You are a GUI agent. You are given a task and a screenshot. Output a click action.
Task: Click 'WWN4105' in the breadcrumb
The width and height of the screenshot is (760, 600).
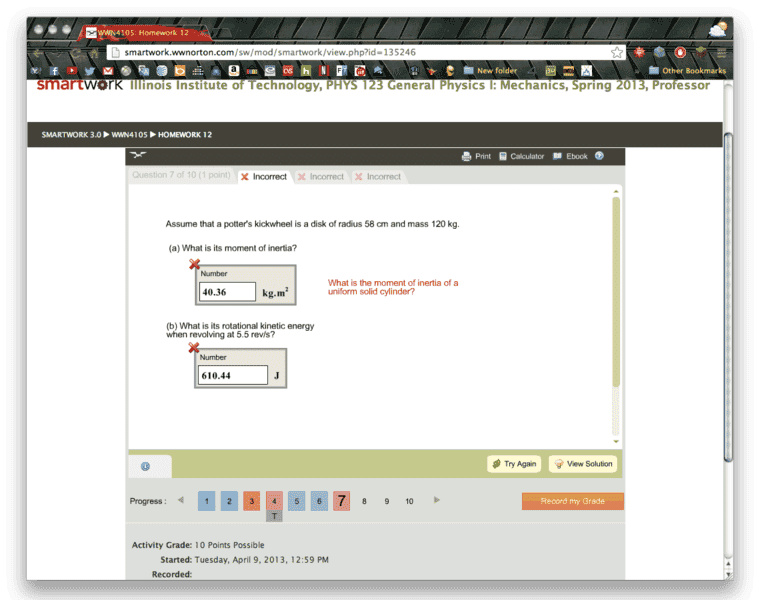pyautogui.click(x=129, y=135)
